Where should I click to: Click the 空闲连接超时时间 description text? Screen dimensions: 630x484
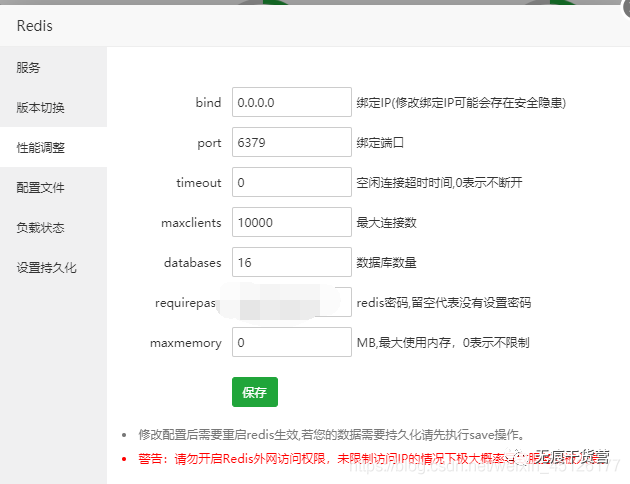coord(439,183)
